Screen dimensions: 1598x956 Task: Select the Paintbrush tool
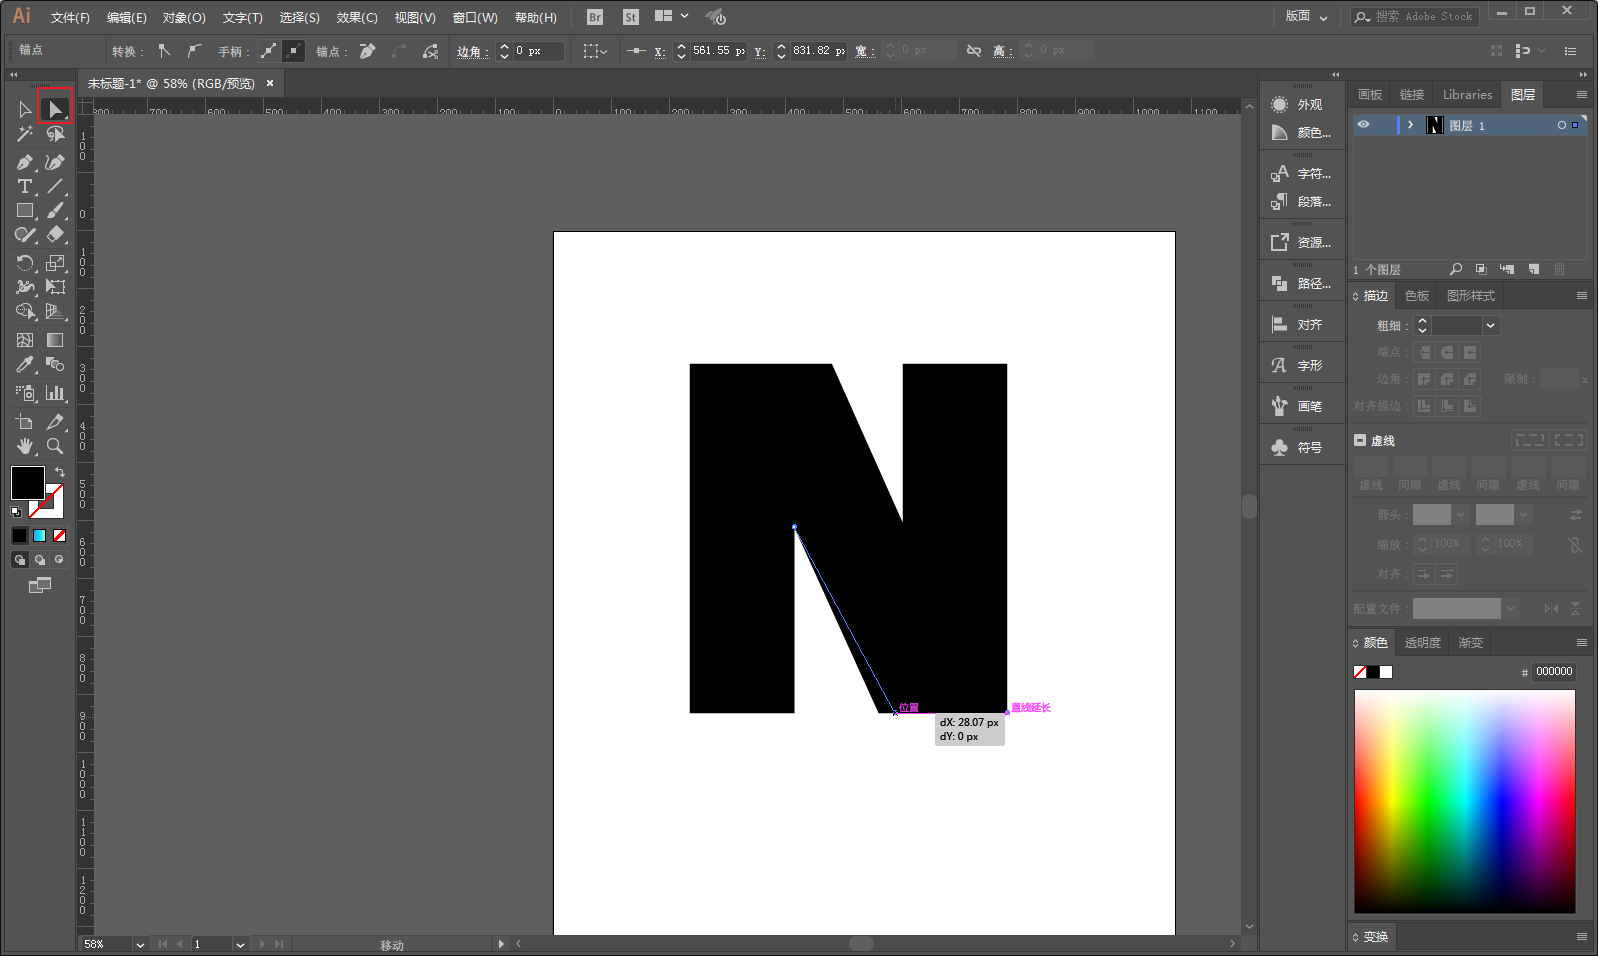click(55, 211)
